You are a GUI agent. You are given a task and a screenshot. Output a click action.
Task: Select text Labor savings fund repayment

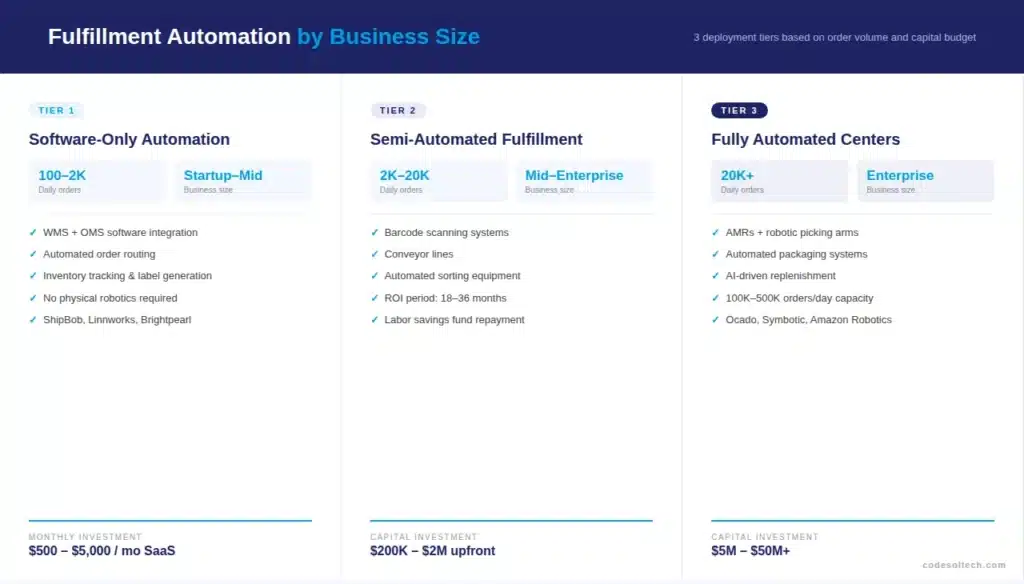[x=454, y=319]
